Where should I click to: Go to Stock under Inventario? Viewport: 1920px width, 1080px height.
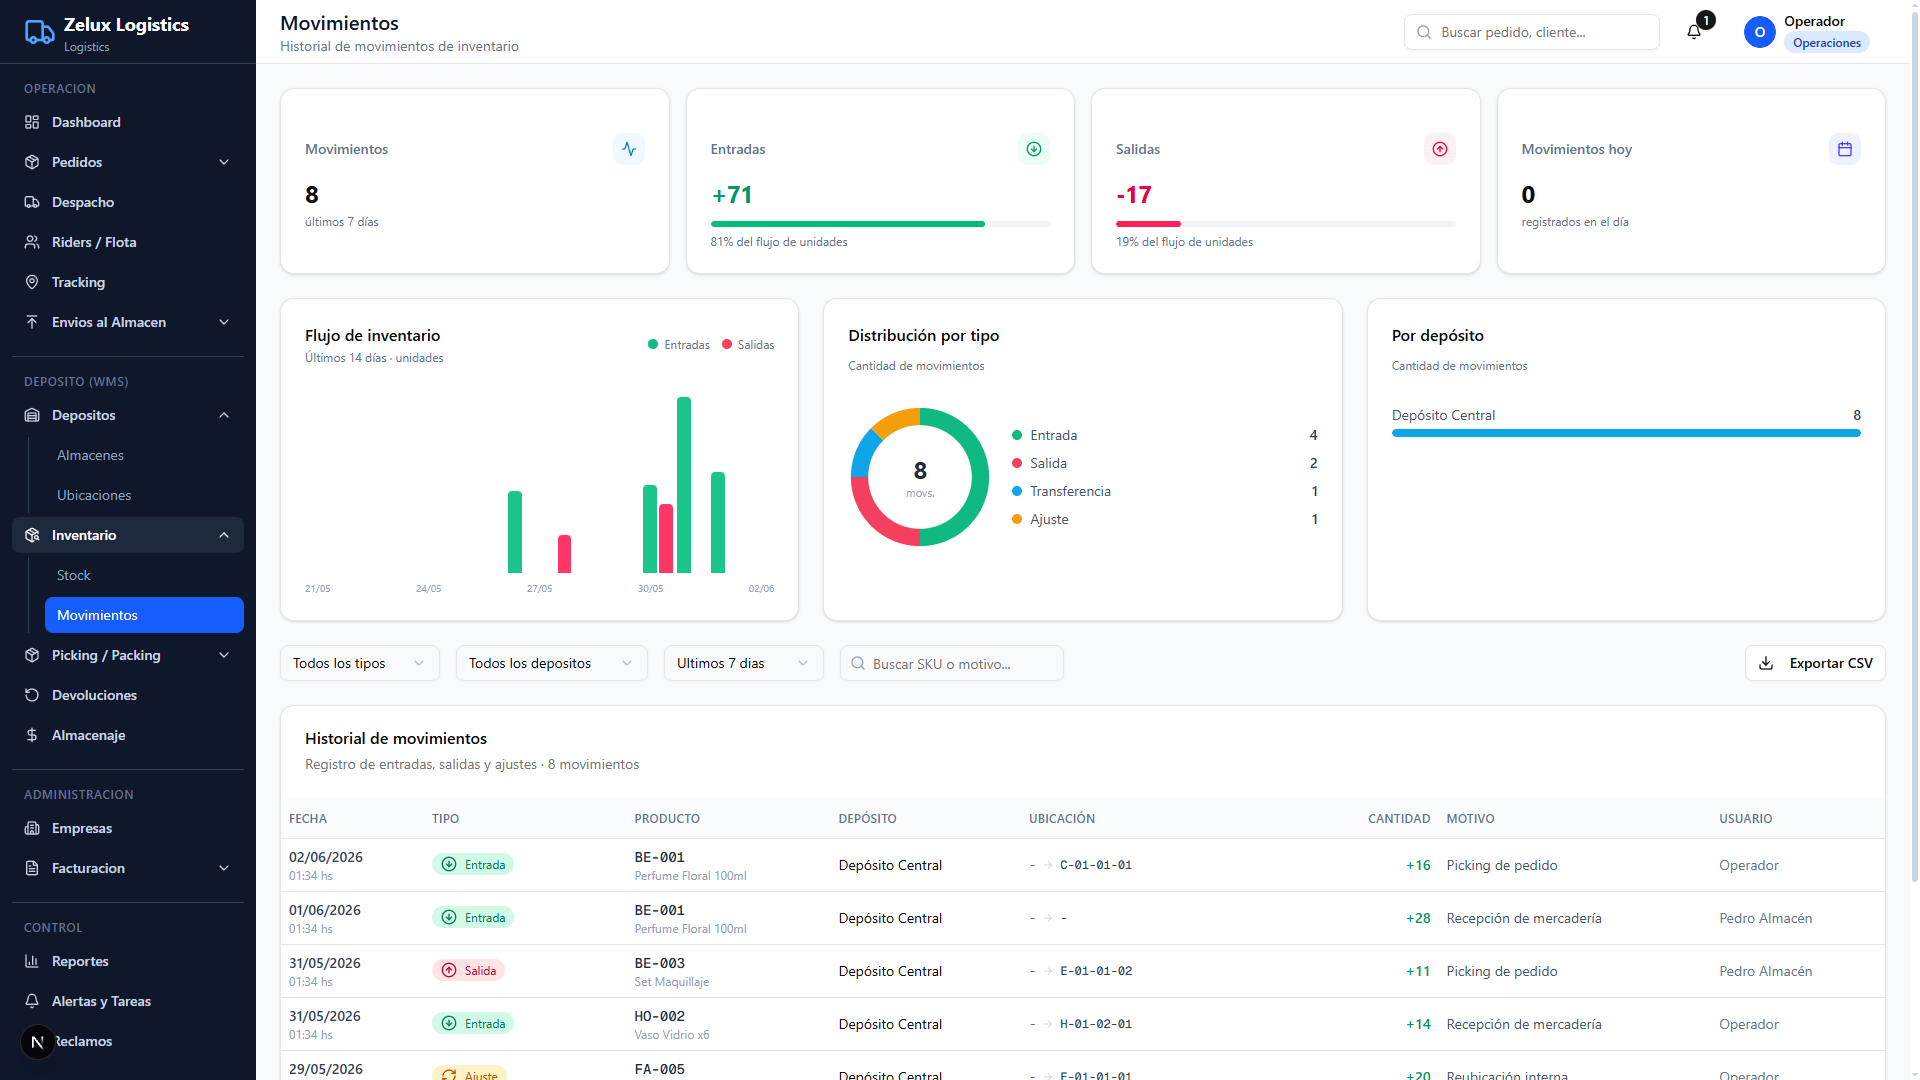pyautogui.click(x=144, y=575)
